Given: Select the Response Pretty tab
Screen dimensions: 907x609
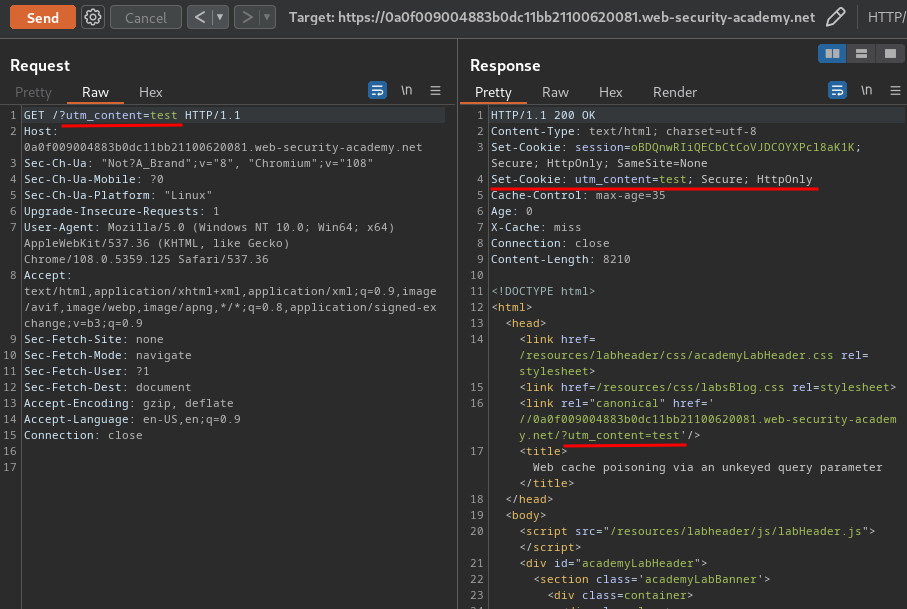Looking at the screenshot, I should (493, 92).
